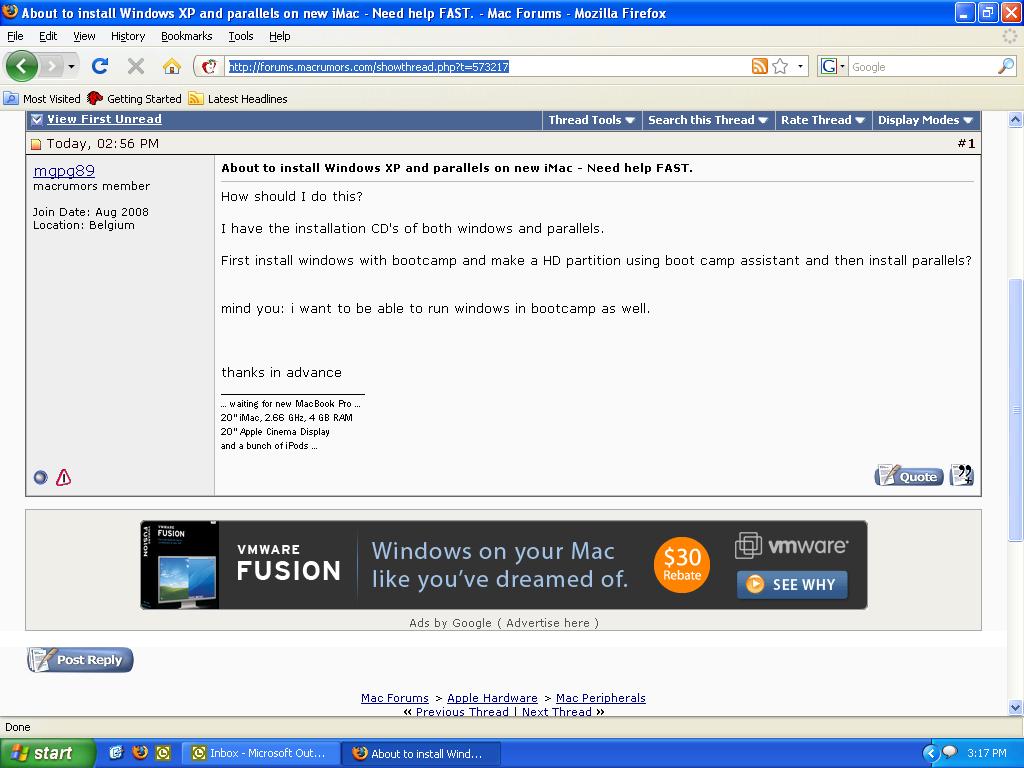Viewport: 1024px width, 768px height.
Task: Click the multi-quote icon next to Quote
Action: click(x=962, y=475)
